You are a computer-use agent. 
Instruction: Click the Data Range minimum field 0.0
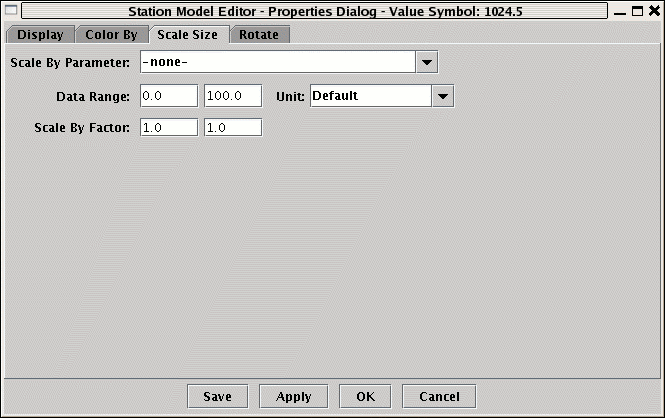(169, 96)
